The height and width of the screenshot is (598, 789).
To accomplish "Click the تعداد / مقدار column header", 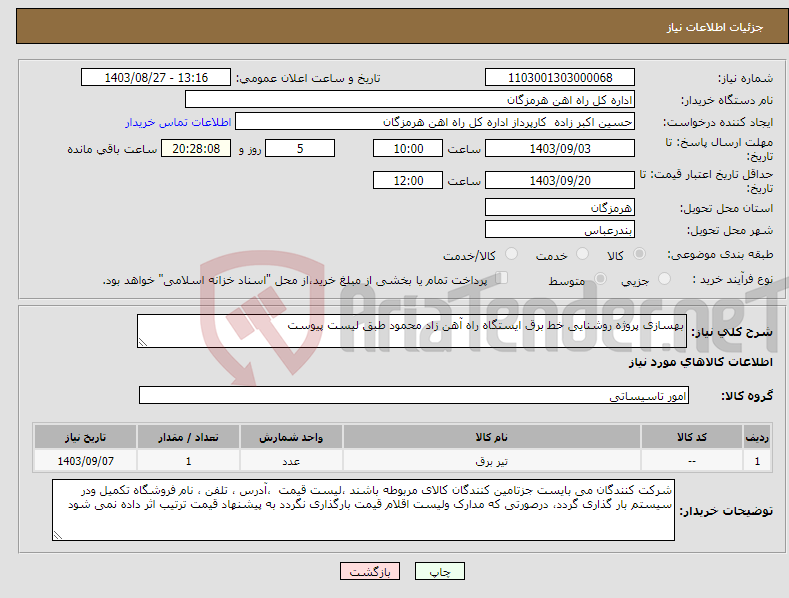I will (188, 437).
